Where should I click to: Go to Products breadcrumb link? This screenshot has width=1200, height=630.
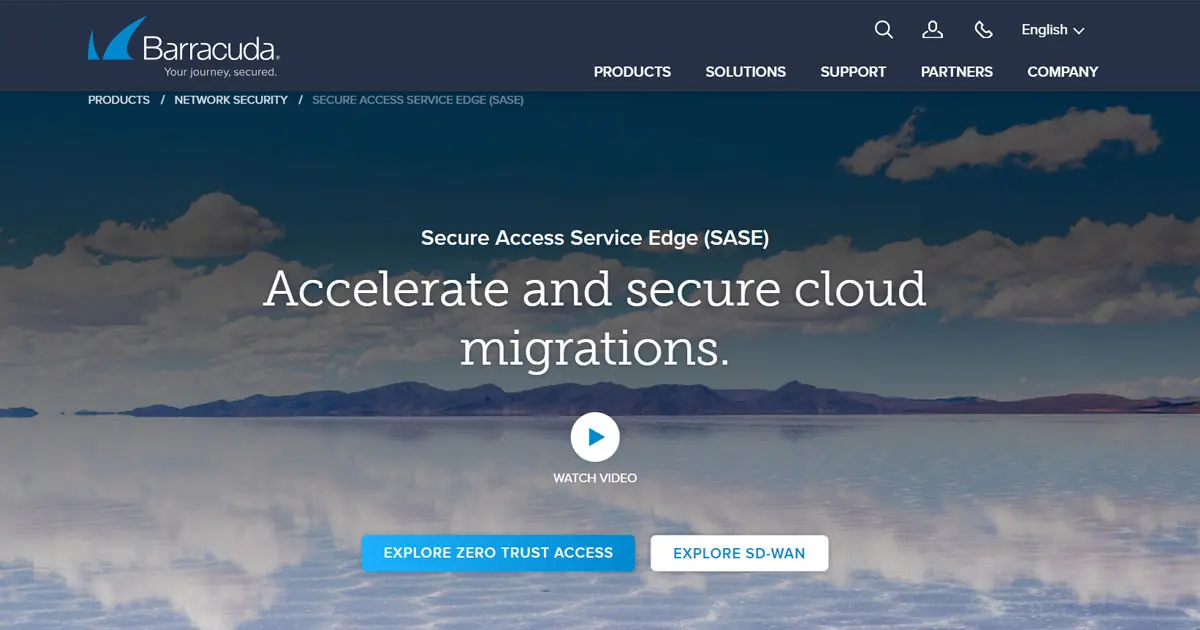click(x=119, y=100)
